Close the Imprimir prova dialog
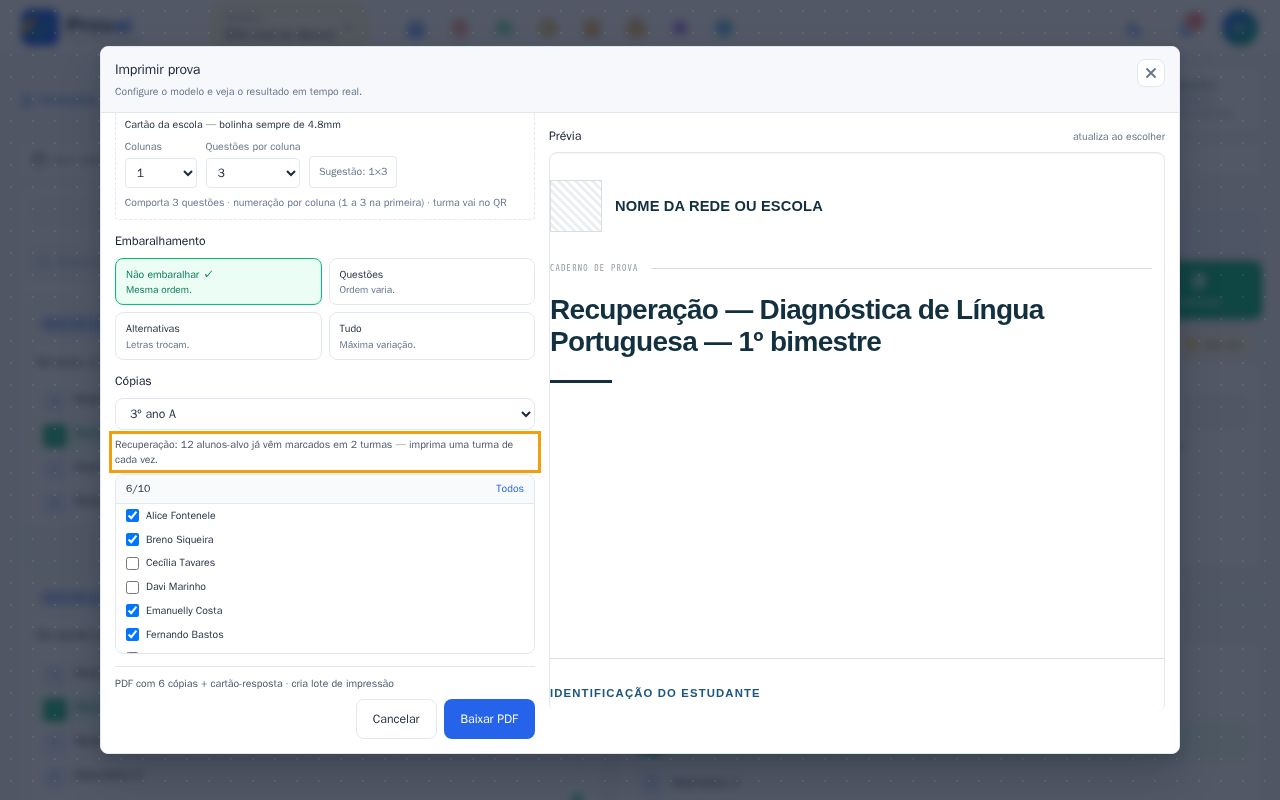 (x=1150, y=73)
